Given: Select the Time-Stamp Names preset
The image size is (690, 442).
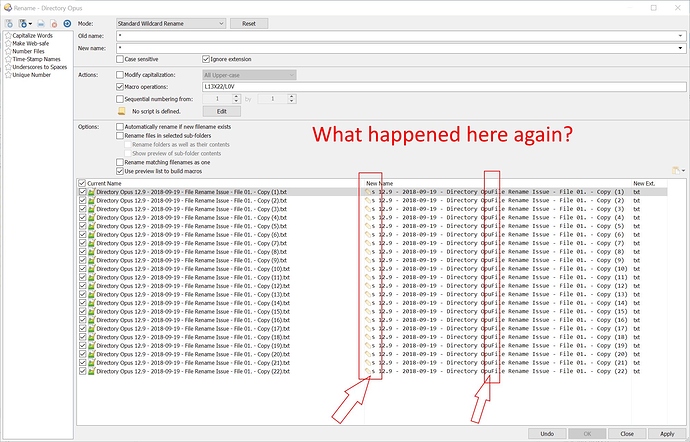Looking at the screenshot, I should (37, 59).
